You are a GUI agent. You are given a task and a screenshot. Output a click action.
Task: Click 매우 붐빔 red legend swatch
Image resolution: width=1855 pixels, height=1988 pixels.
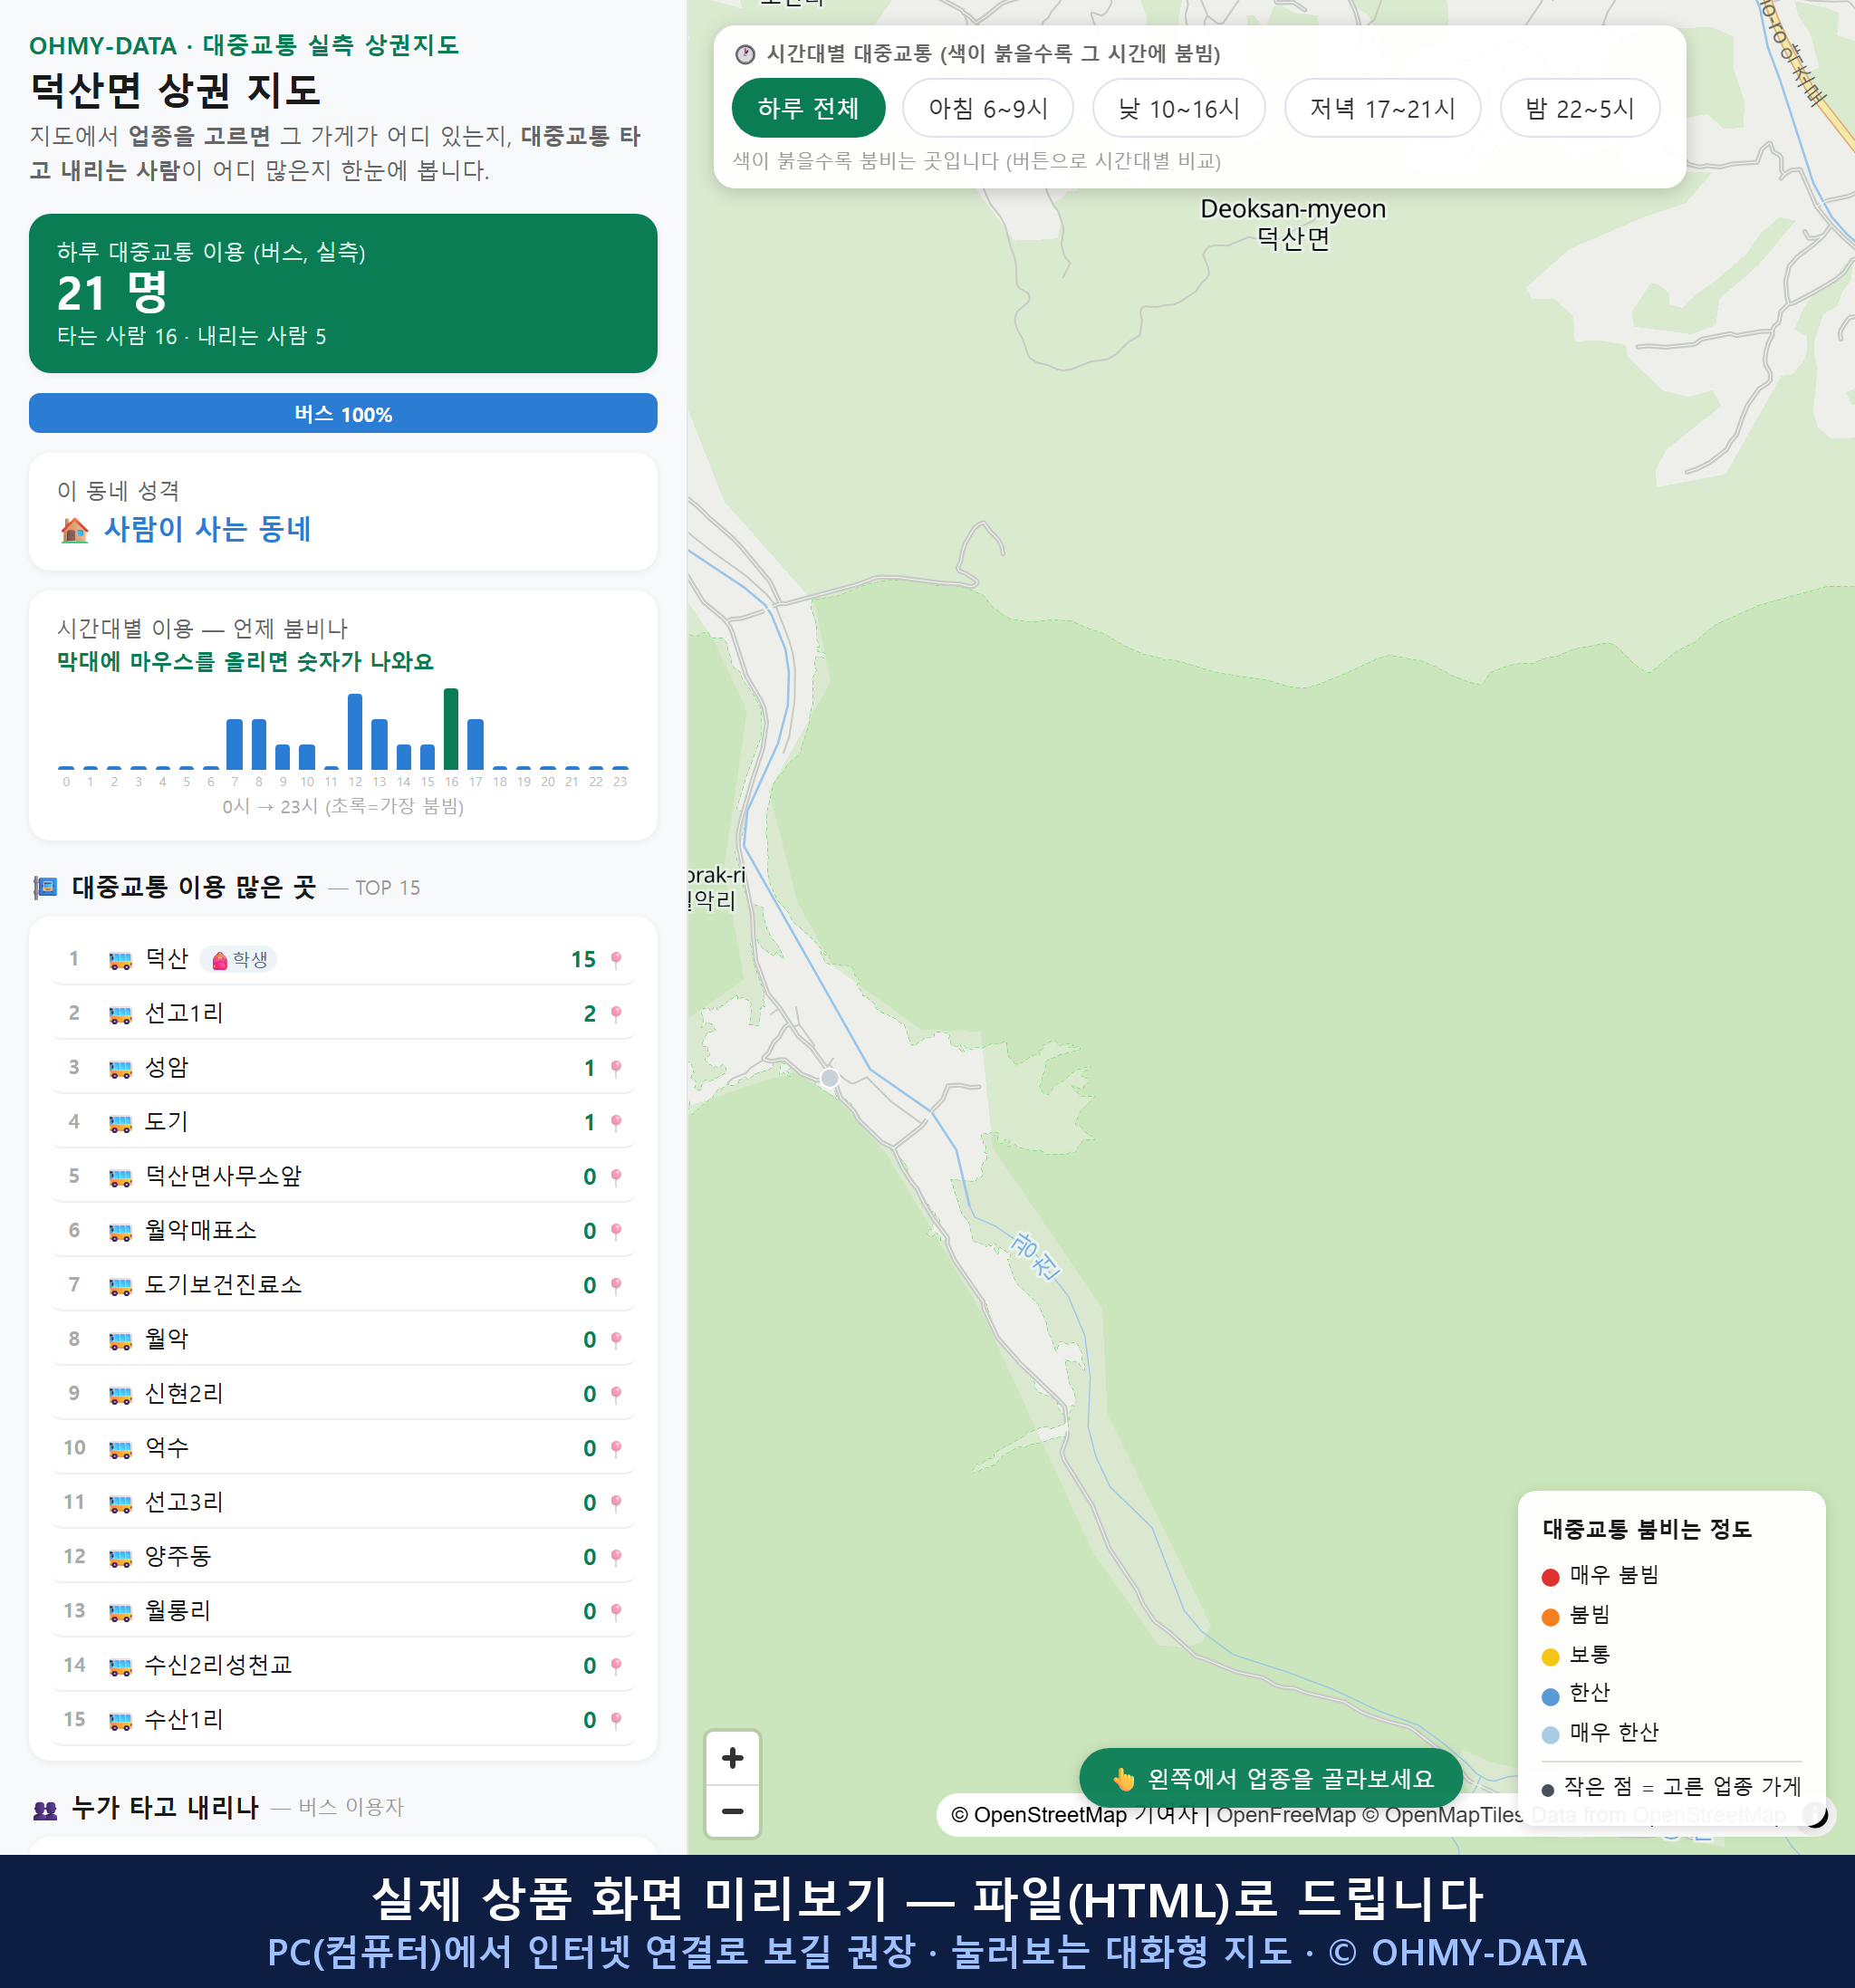(x=1550, y=1577)
